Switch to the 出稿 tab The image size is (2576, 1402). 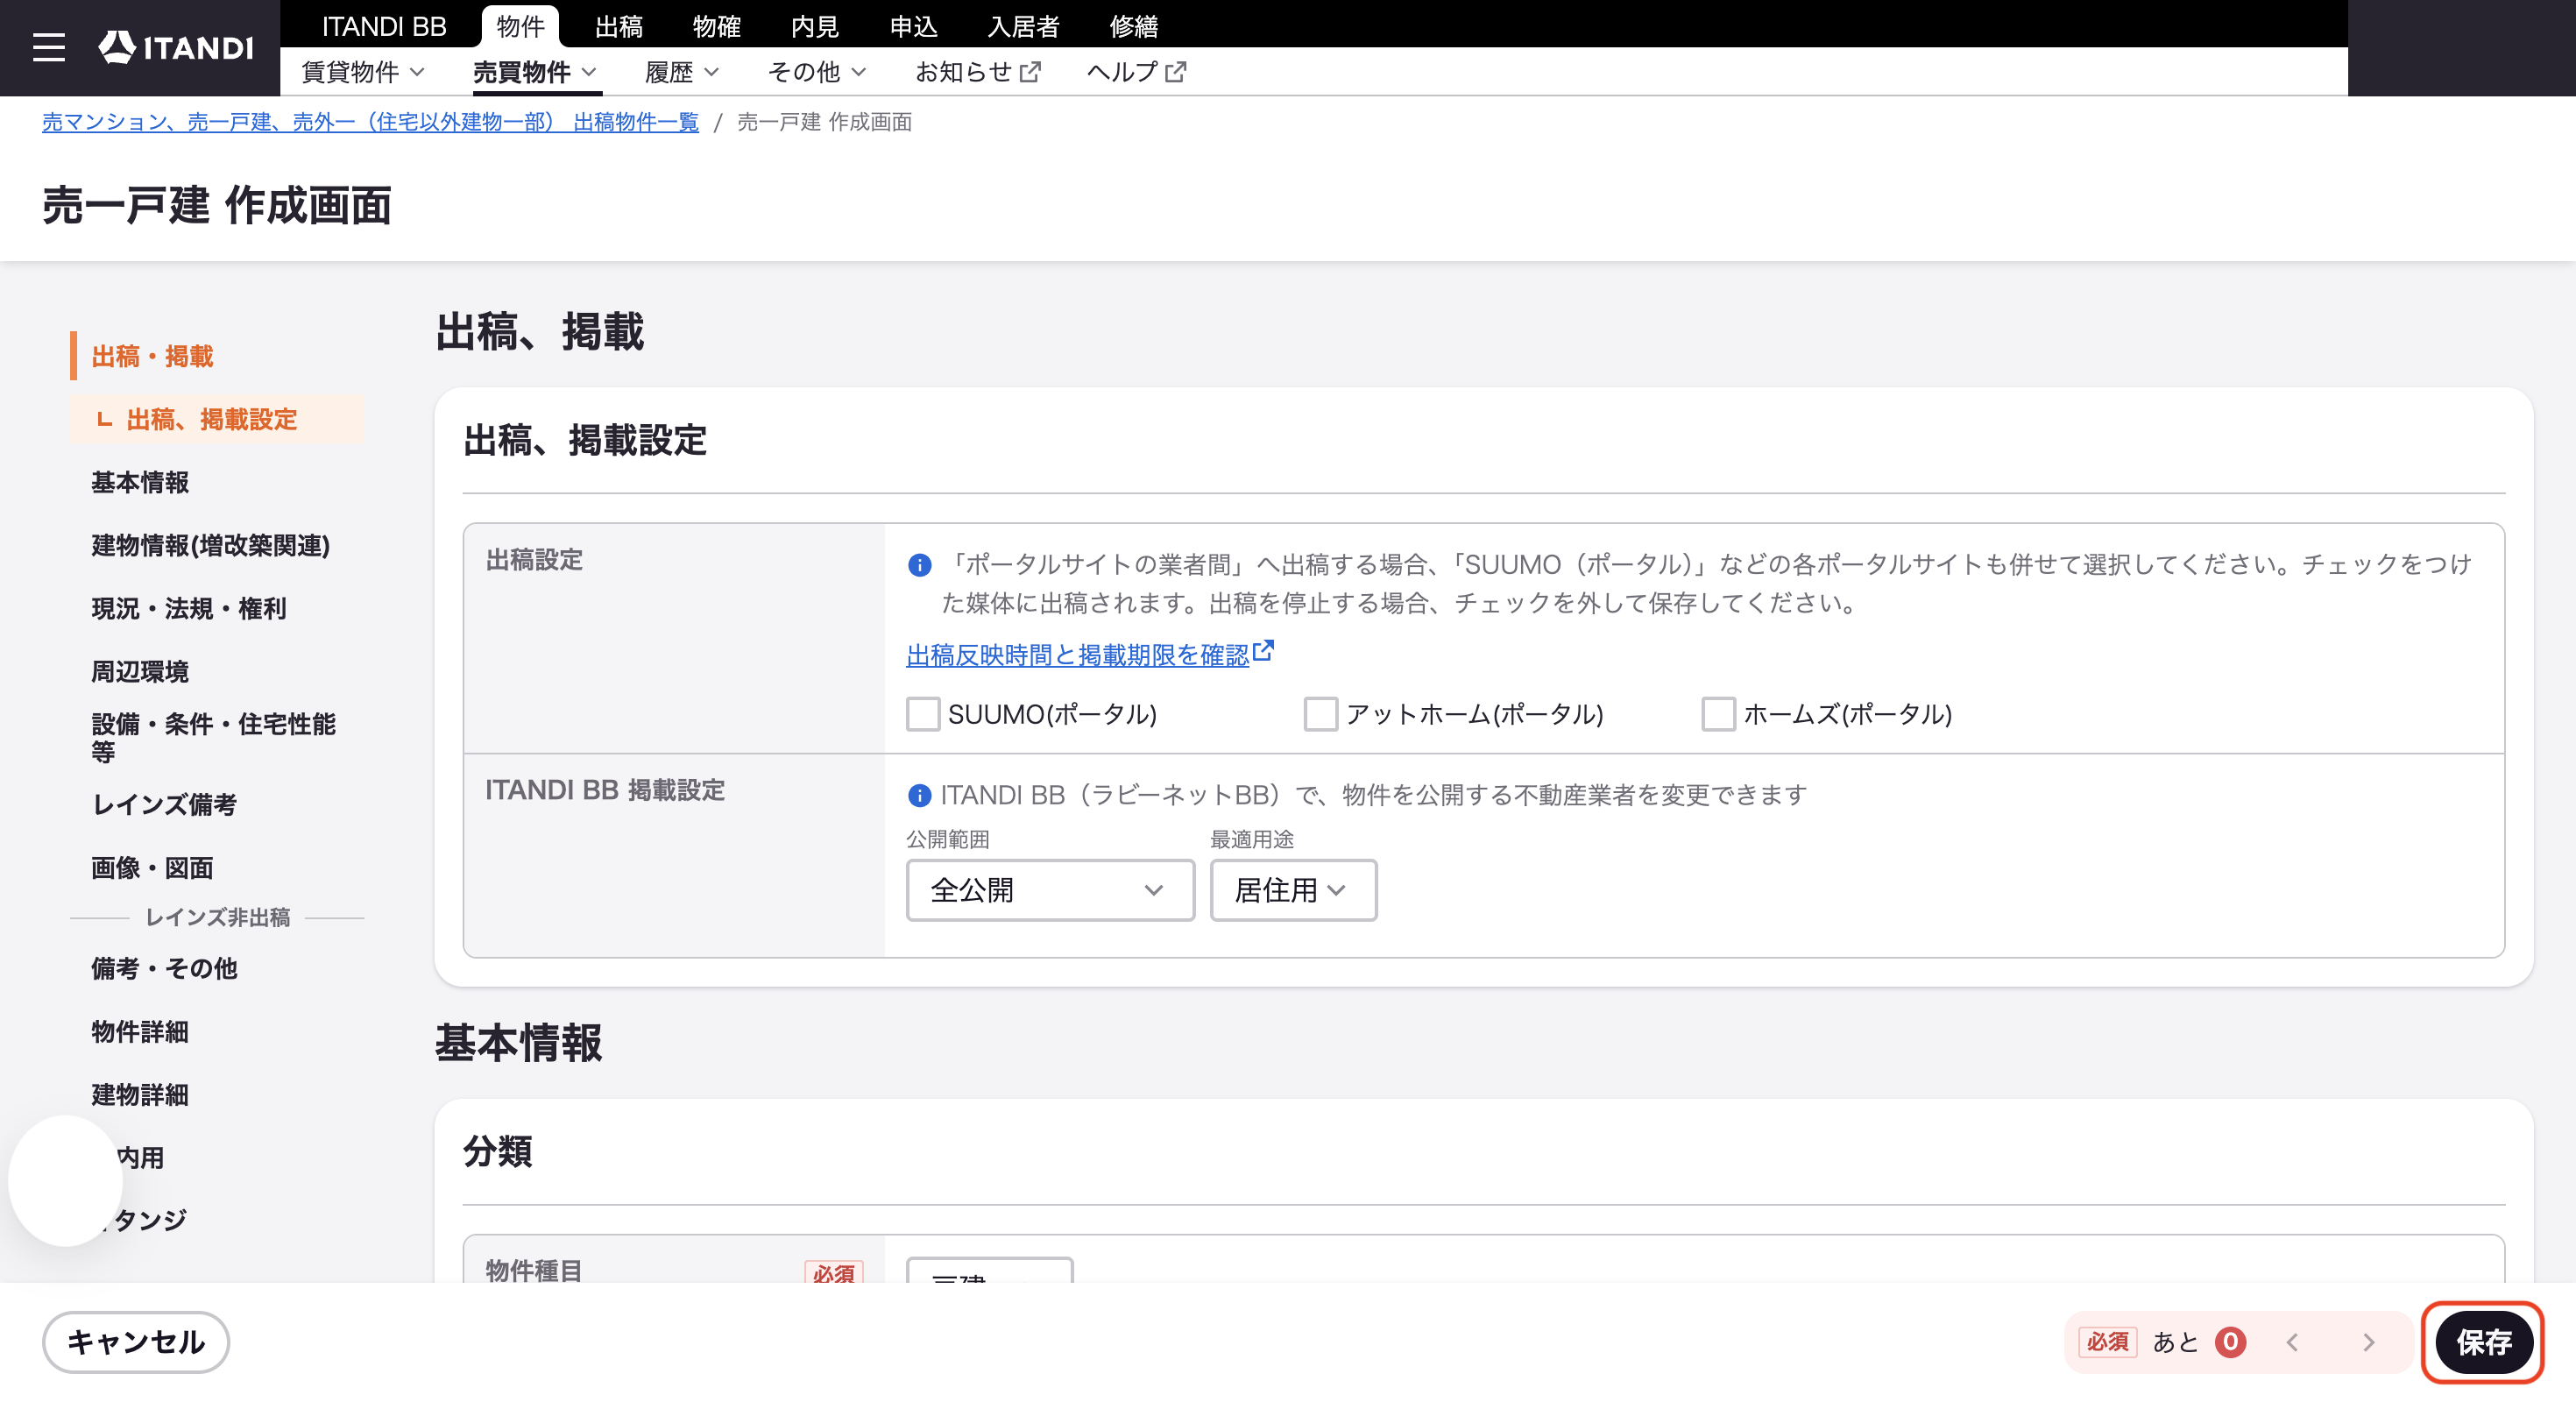pos(618,26)
